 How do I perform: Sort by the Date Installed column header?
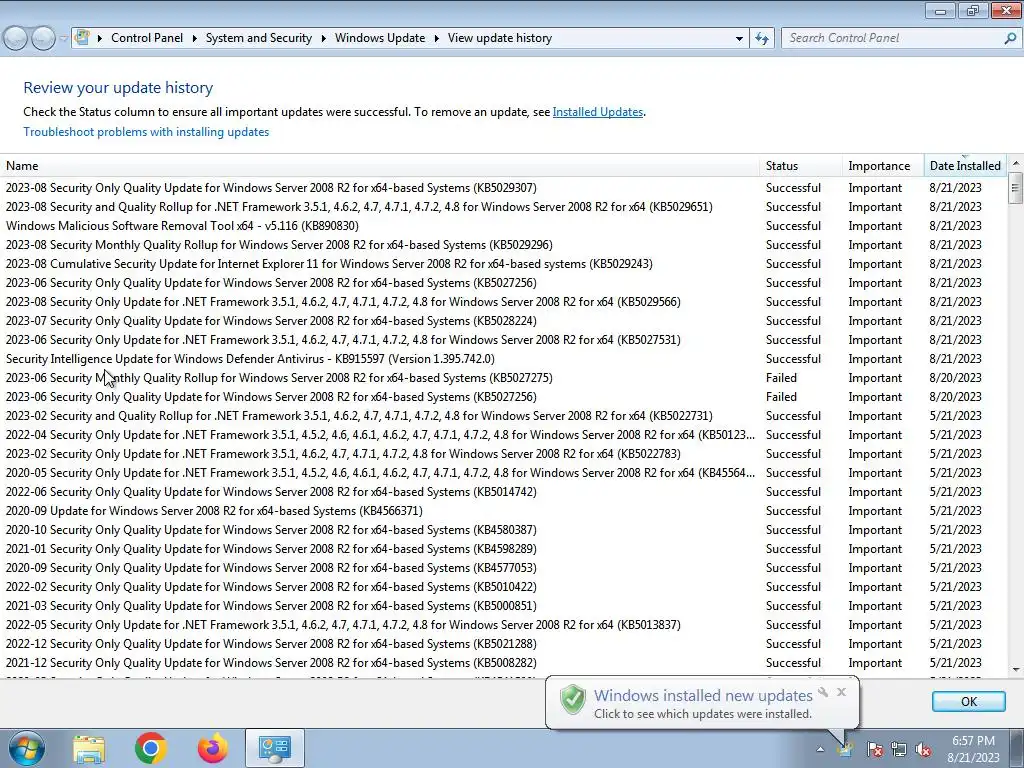point(965,166)
